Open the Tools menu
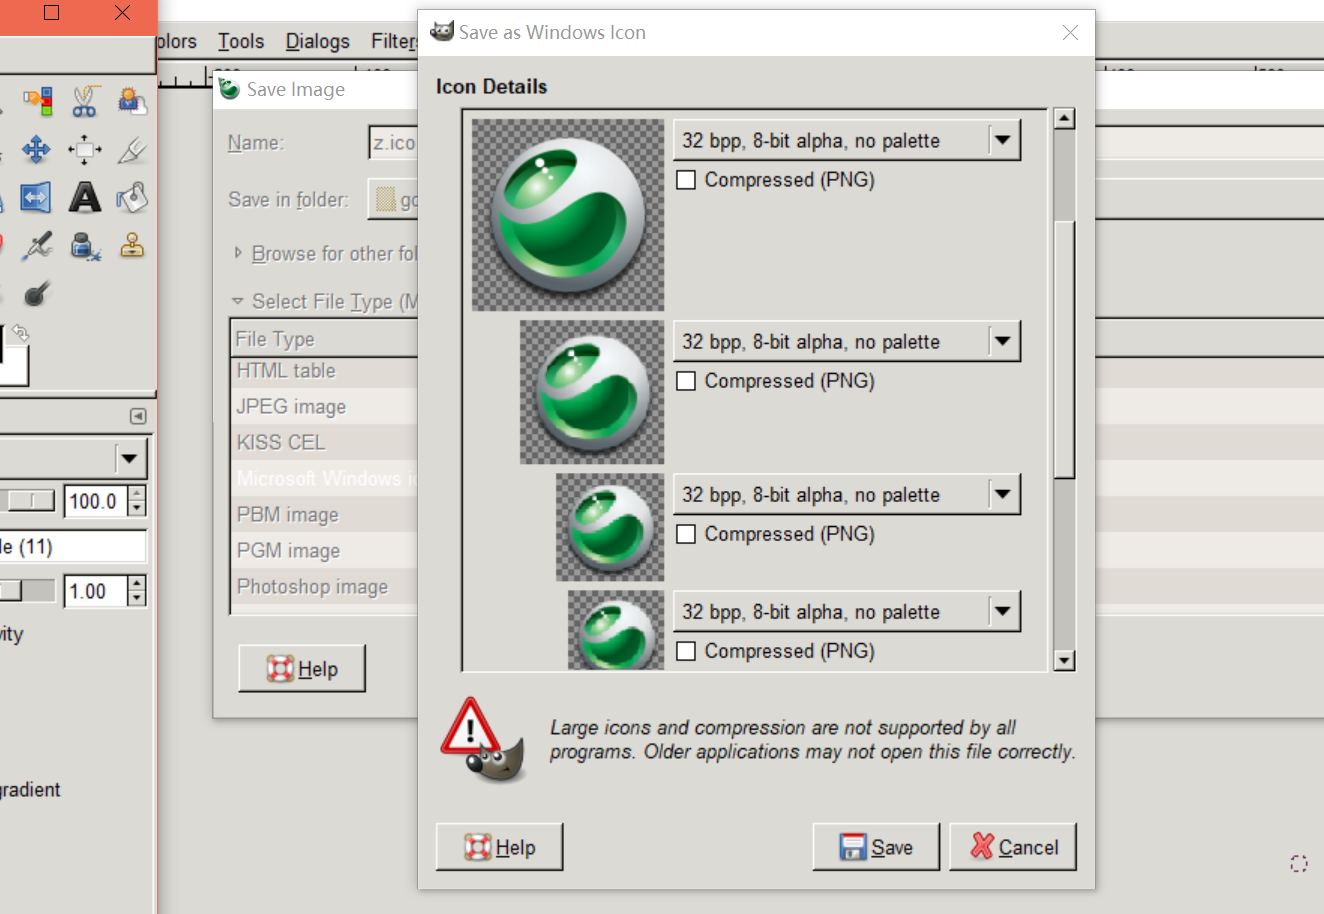 pyautogui.click(x=241, y=41)
